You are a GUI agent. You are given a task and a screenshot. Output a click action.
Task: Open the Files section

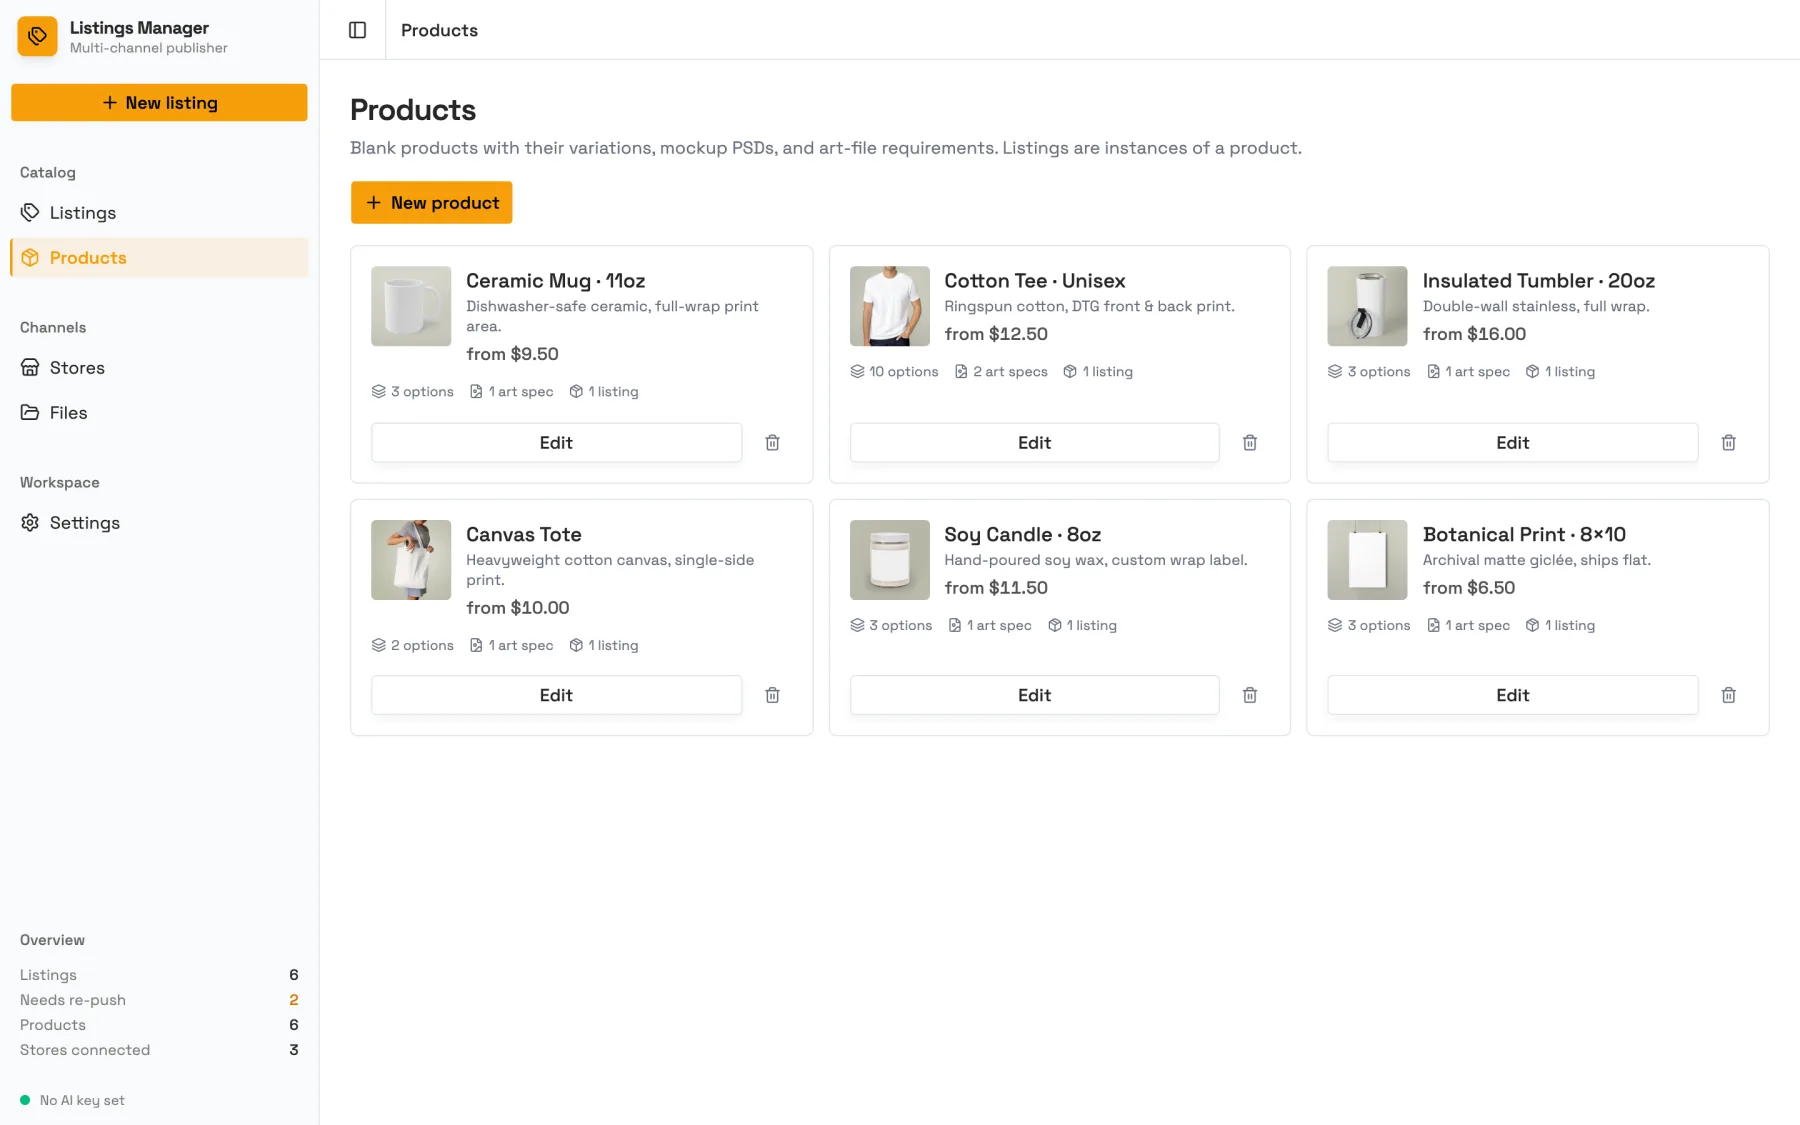(x=159, y=412)
